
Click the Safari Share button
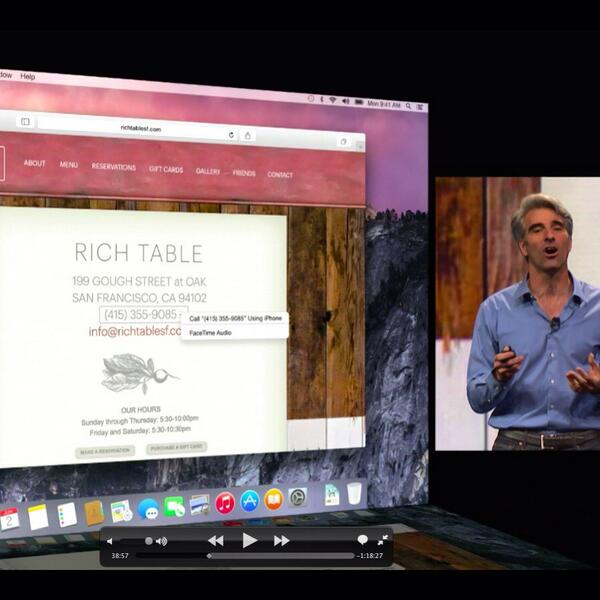[248, 135]
